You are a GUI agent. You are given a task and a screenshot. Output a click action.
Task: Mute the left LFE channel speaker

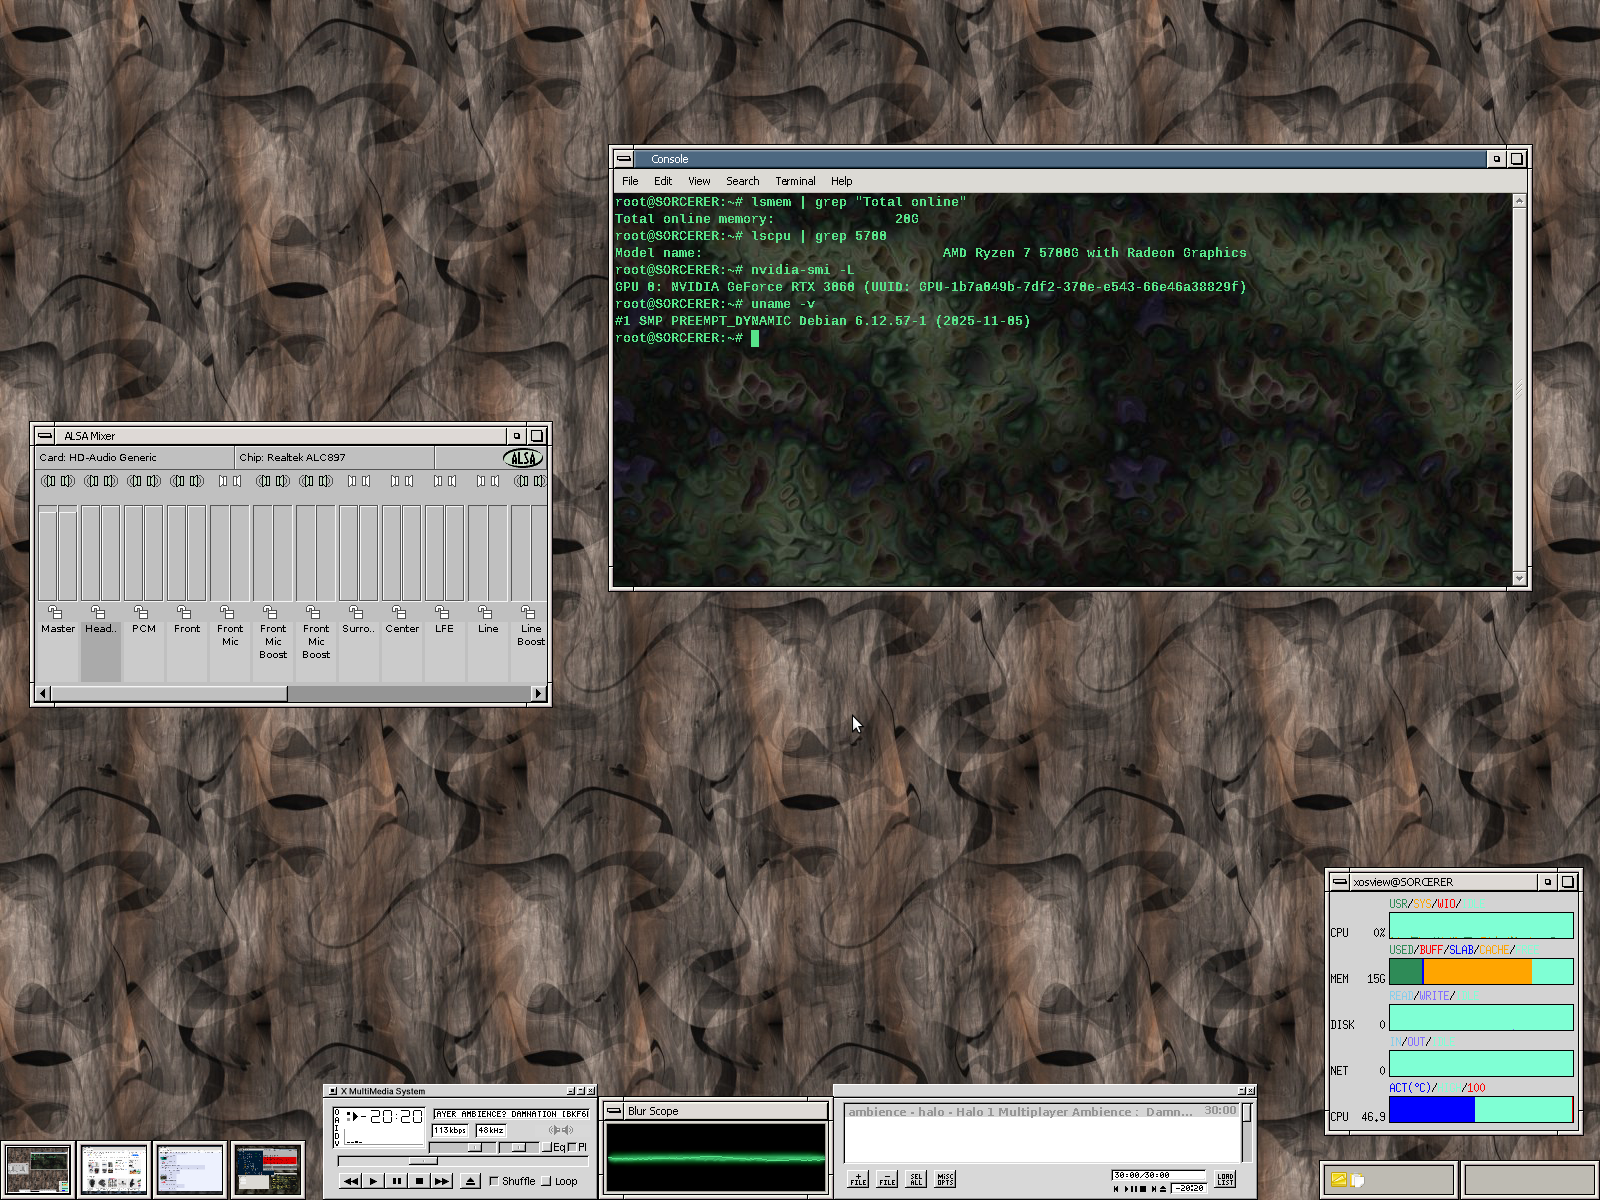coord(438,481)
